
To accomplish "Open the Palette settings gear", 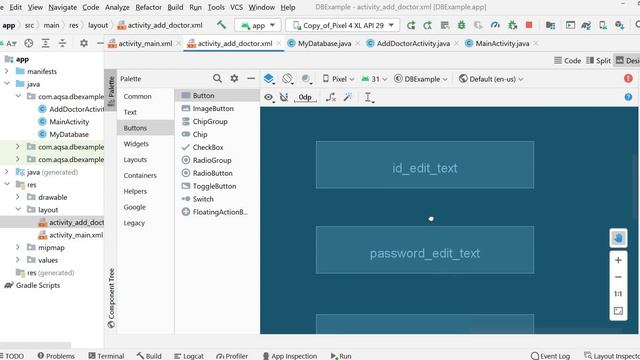I will point(234,78).
